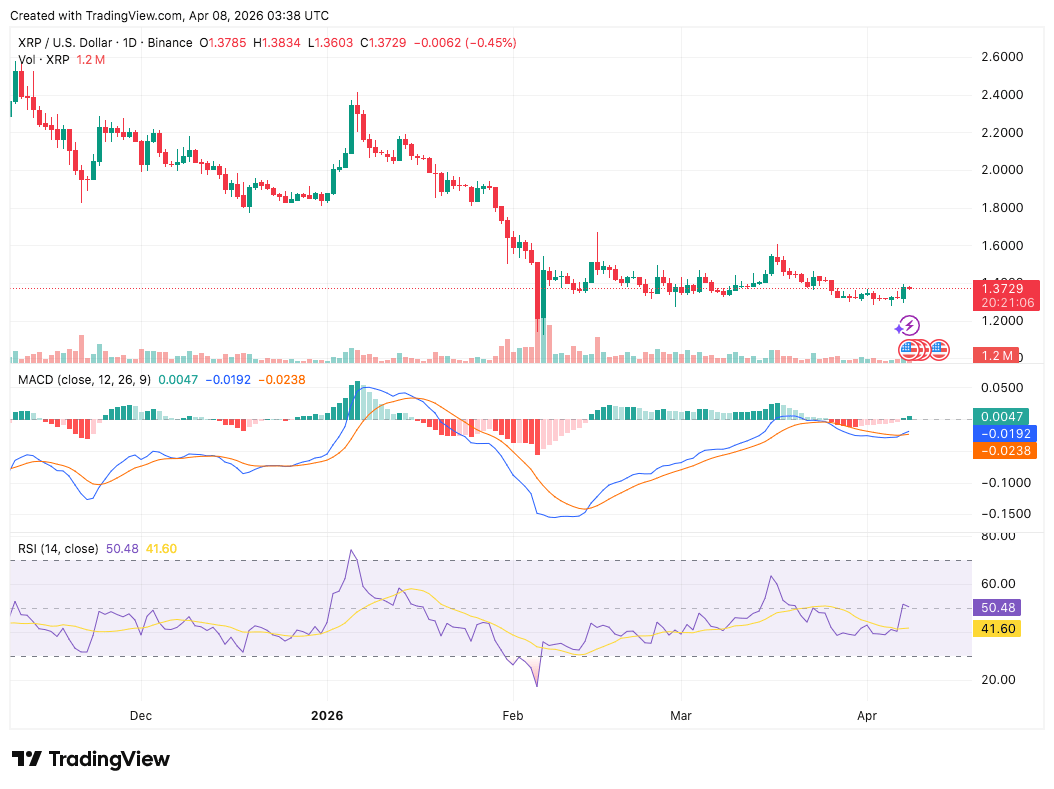Click the 2.6000 price scale label

[1000, 57]
